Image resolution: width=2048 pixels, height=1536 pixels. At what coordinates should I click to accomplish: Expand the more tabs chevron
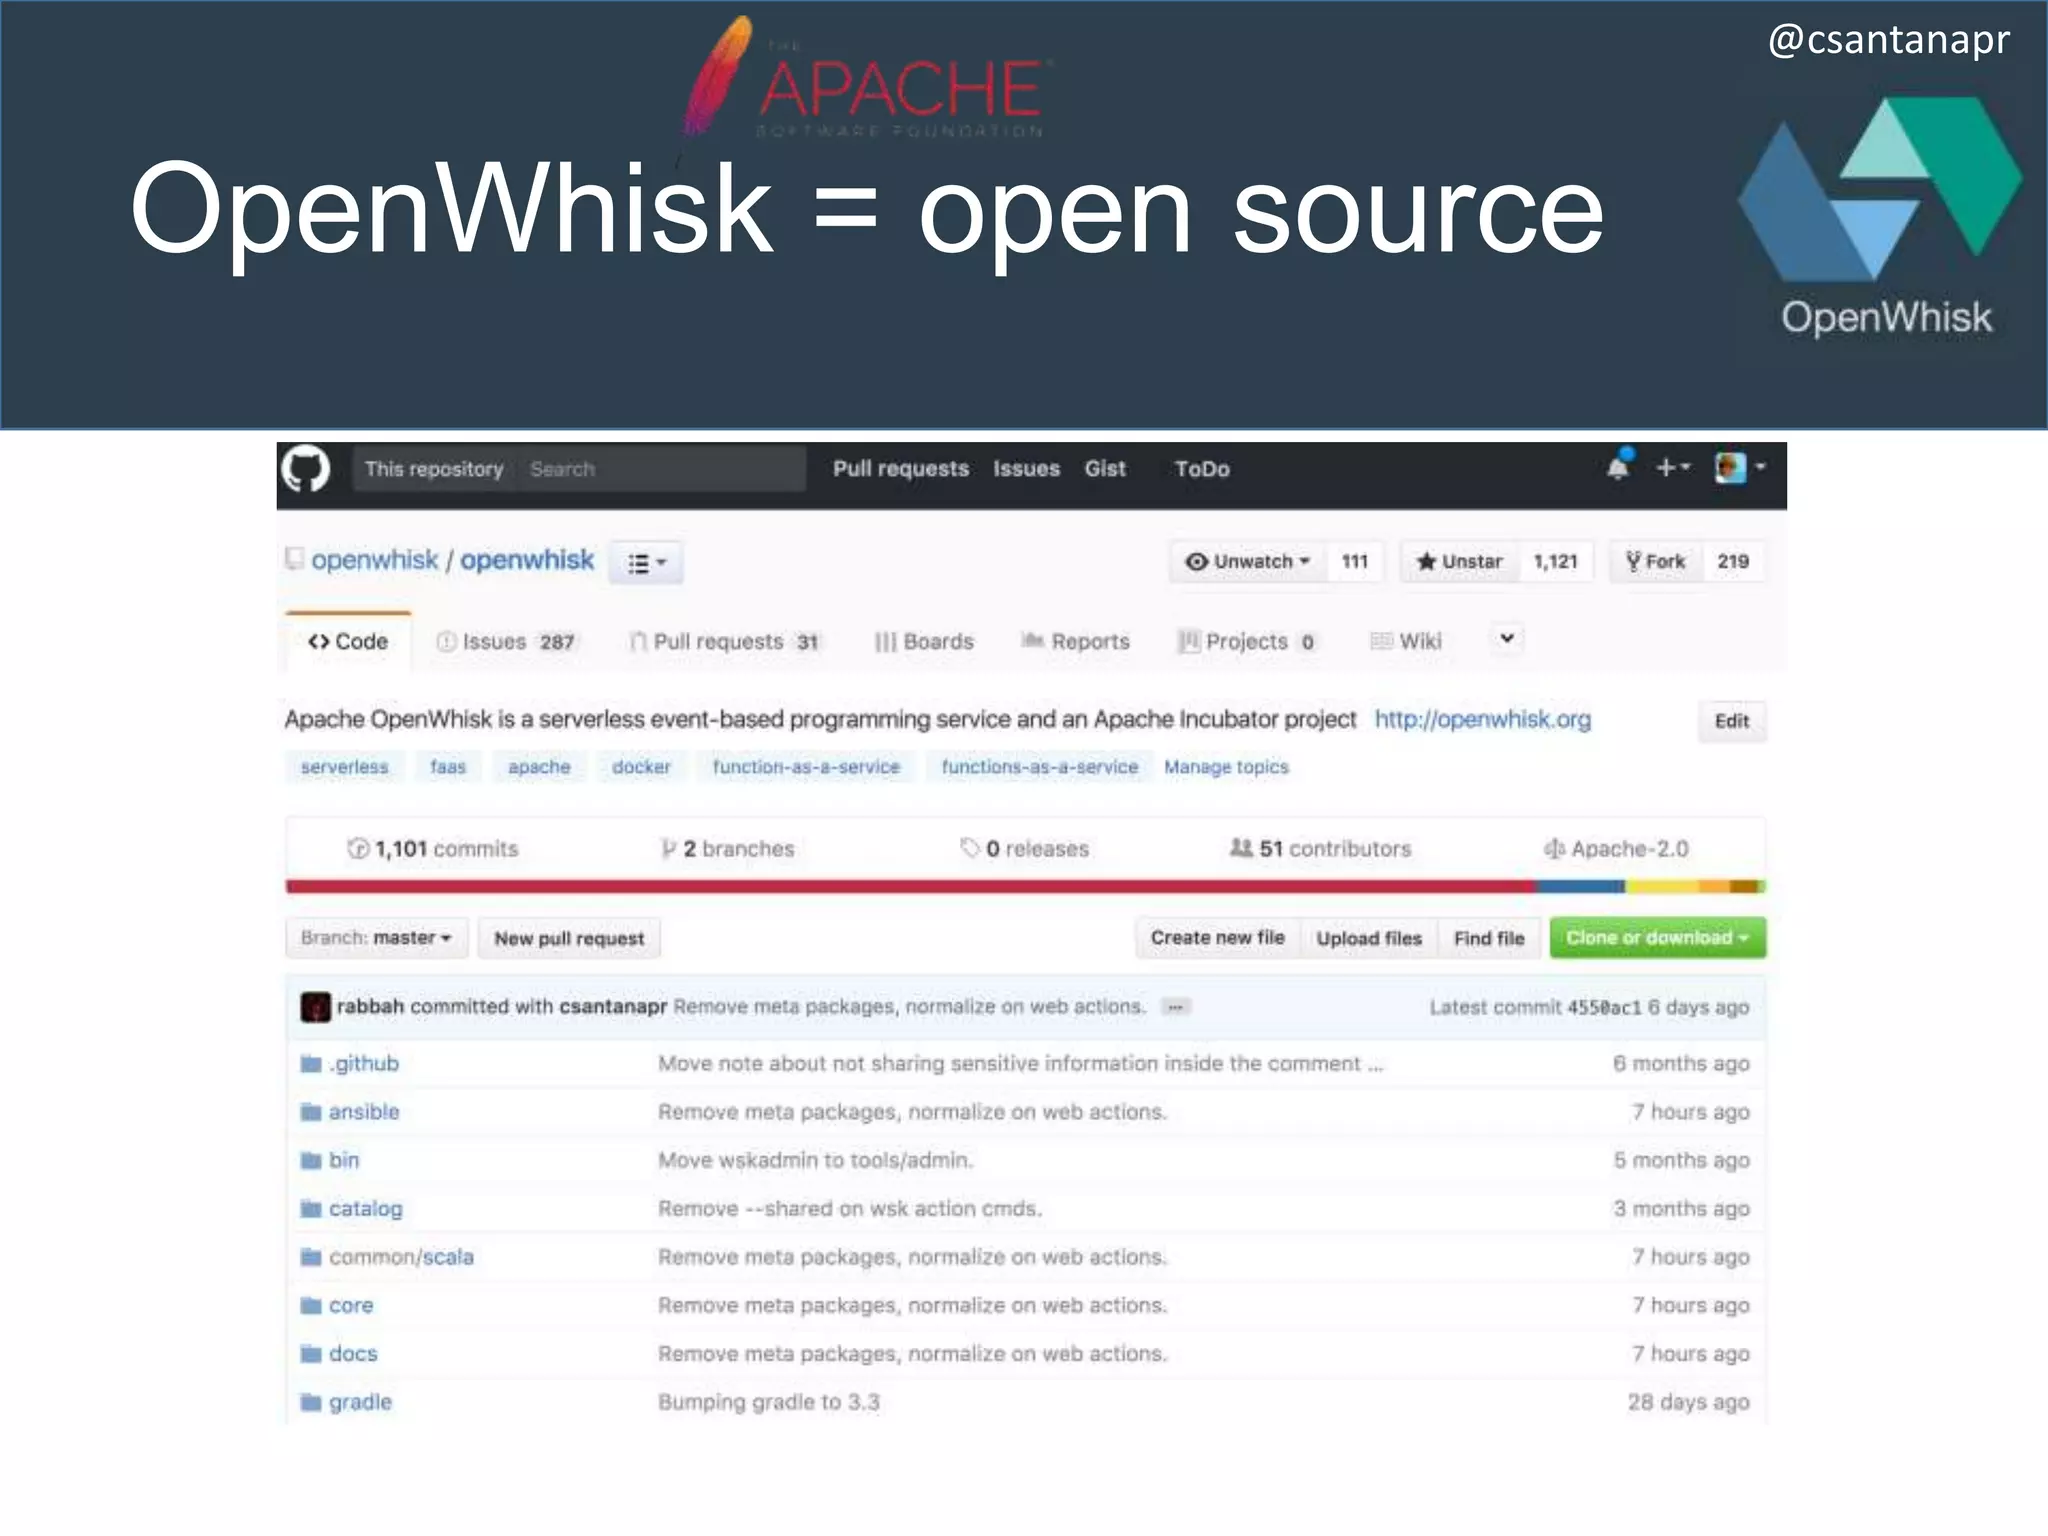point(1507,639)
